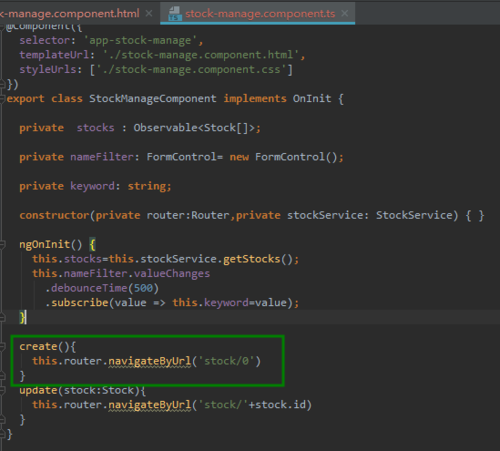Click the debounceTime call

89,288
